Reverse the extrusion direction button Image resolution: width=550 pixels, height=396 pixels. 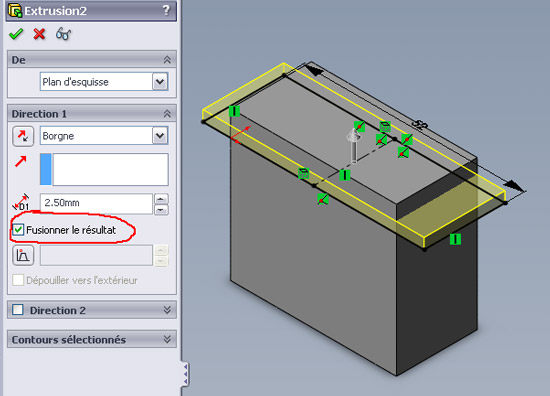coord(23,136)
